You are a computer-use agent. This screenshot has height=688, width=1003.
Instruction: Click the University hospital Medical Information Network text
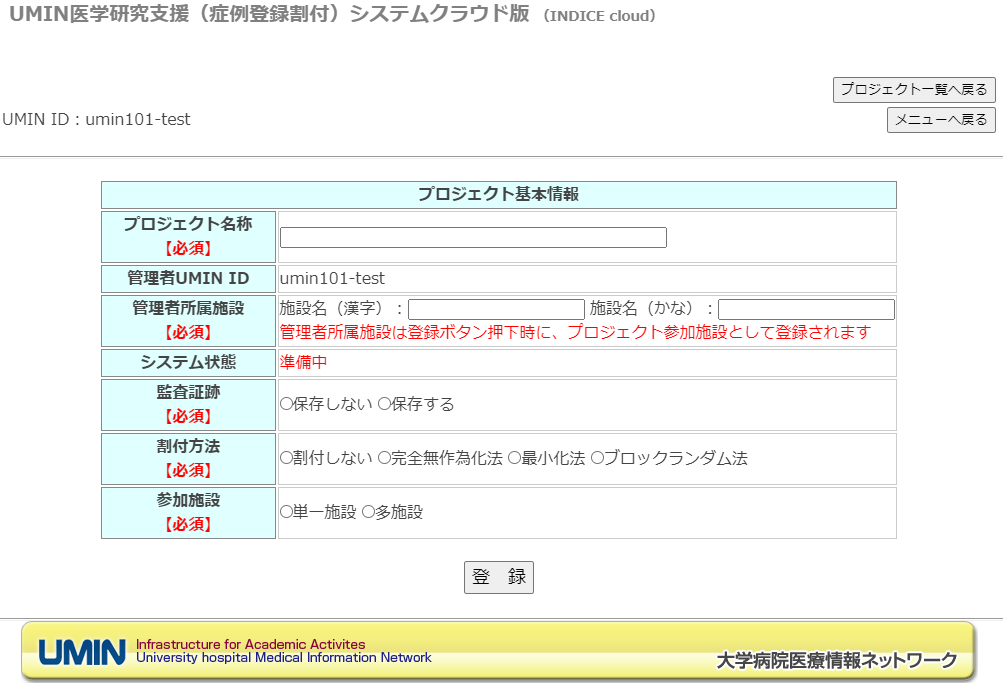click(x=284, y=658)
